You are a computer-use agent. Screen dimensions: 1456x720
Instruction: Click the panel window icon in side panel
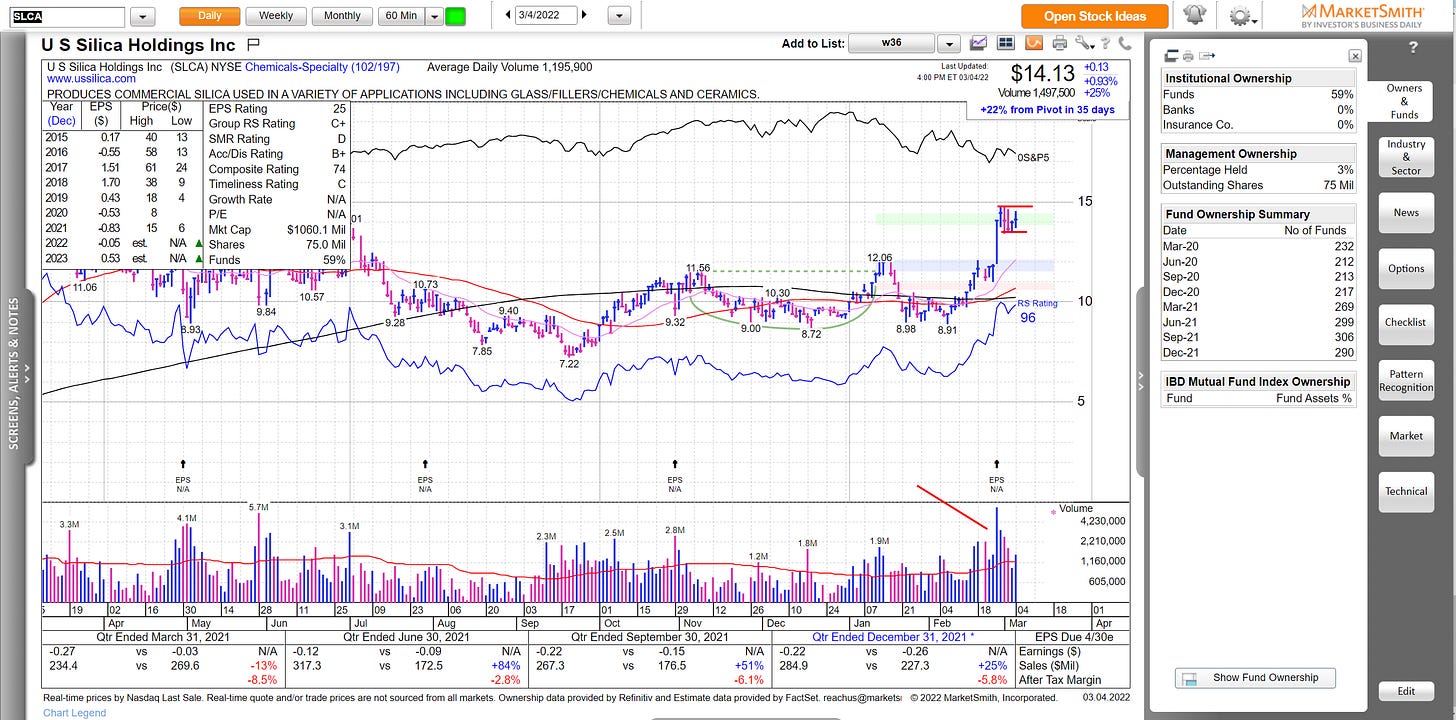point(1172,56)
